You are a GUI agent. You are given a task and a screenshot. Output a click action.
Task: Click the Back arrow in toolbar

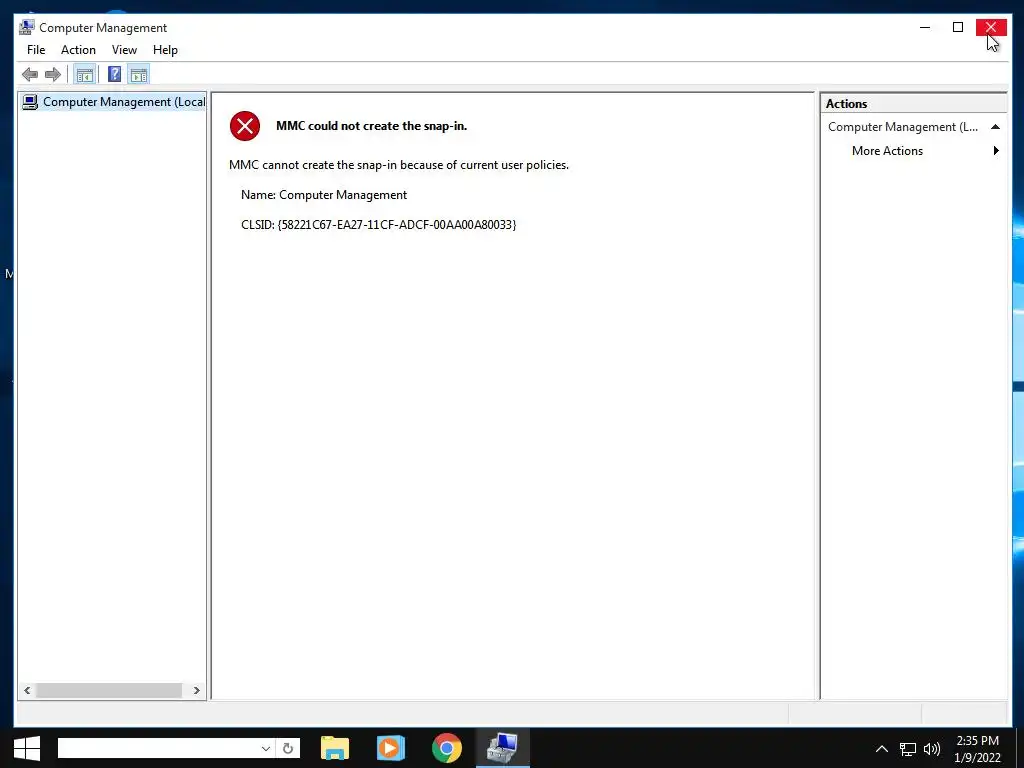(30, 74)
